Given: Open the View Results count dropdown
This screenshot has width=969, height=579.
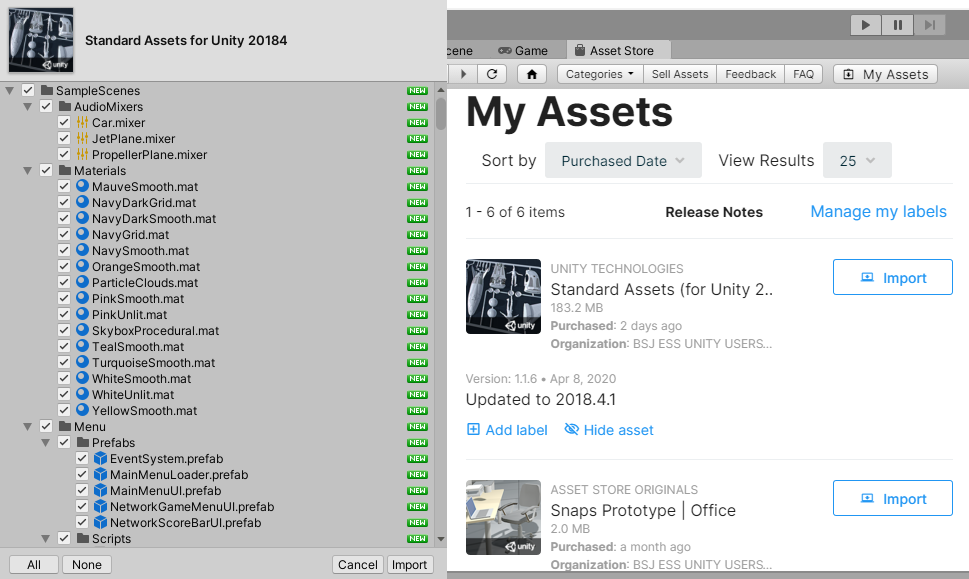Looking at the screenshot, I should [857, 161].
